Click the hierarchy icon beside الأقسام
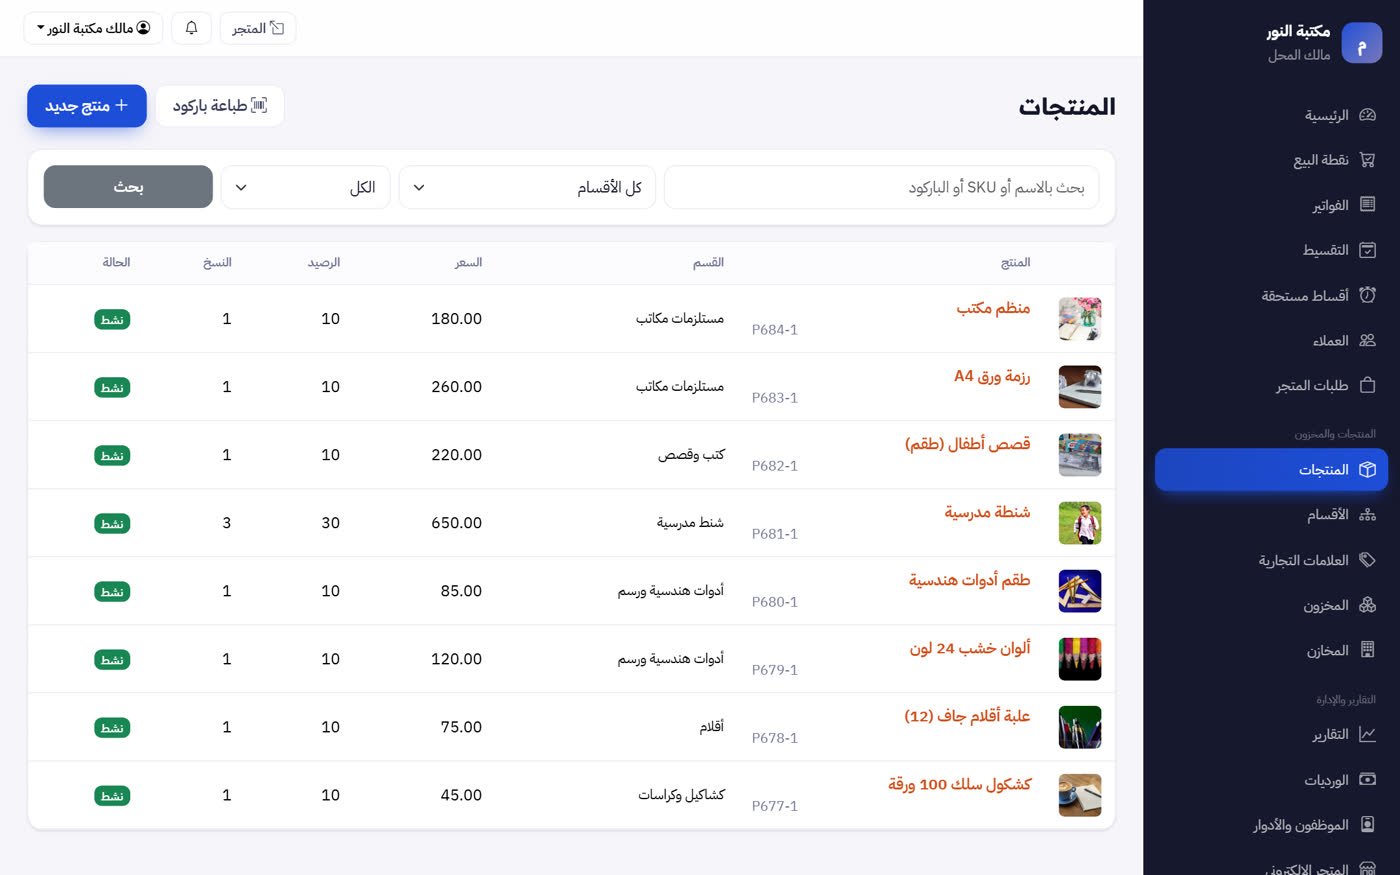 (x=1367, y=514)
